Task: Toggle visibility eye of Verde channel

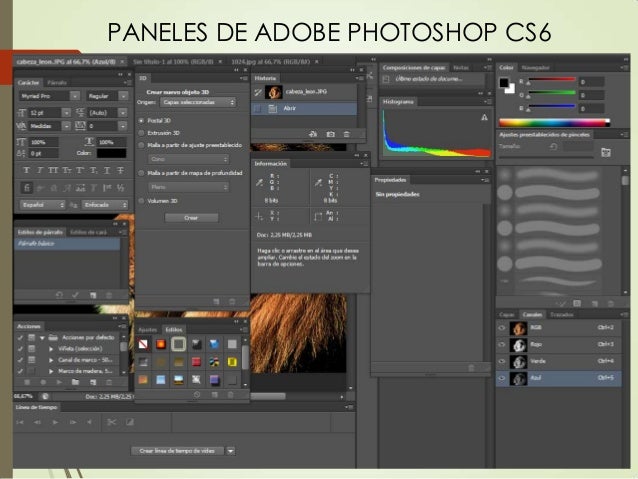Action: [502, 361]
